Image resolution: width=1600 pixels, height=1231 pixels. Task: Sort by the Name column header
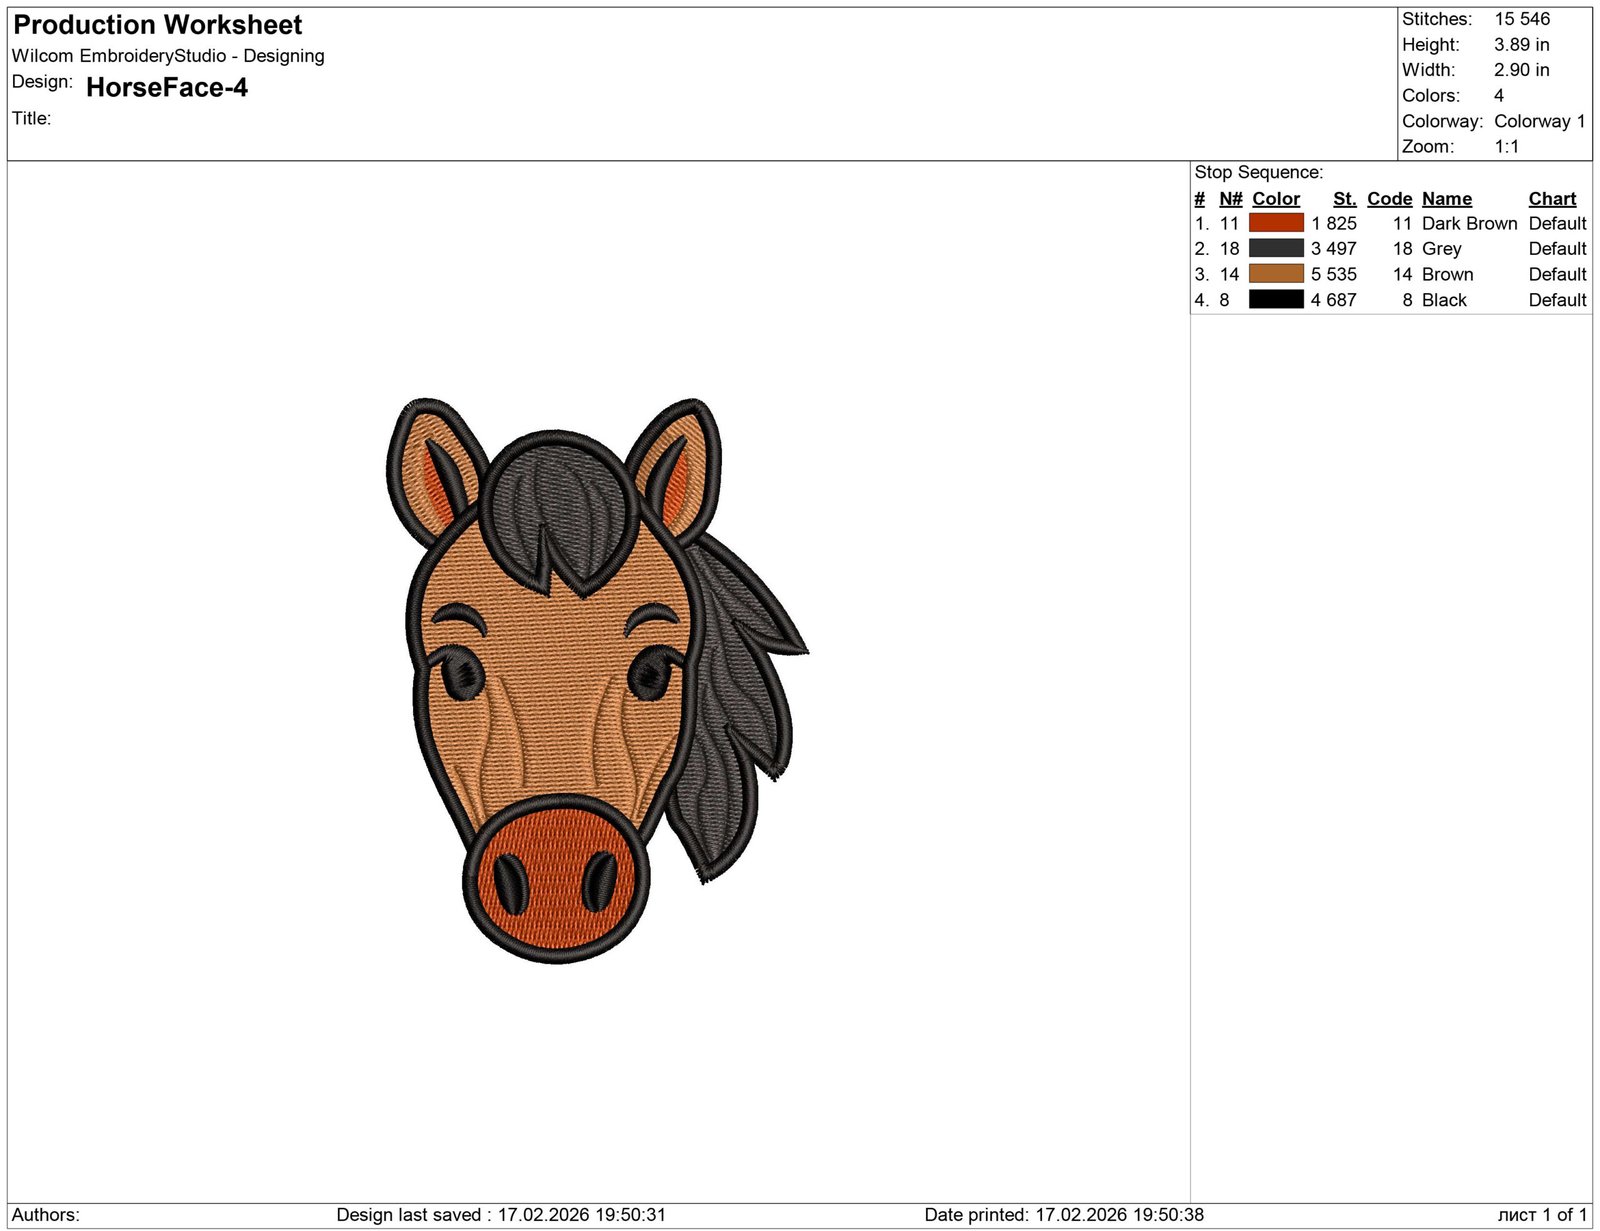pos(1447,198)
